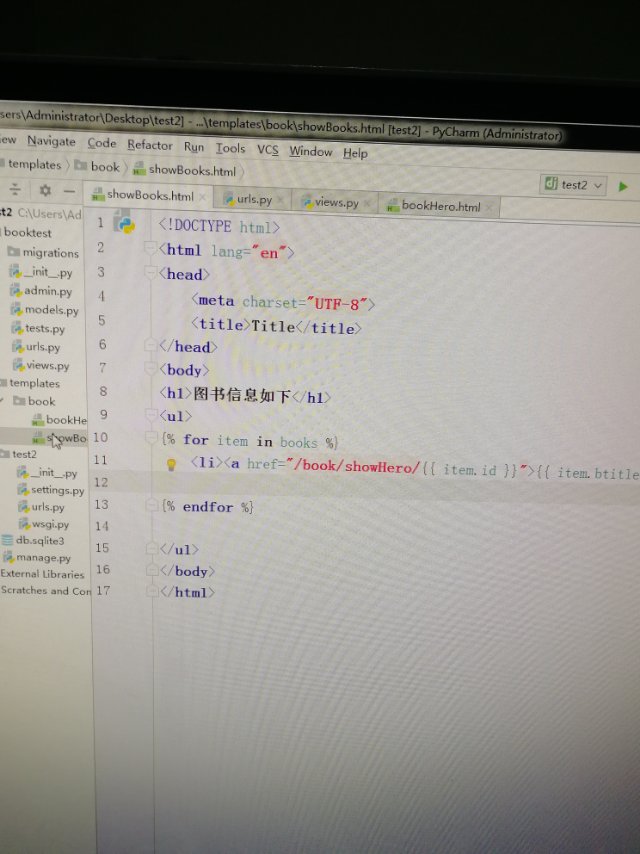Click line number 12 in gutter
Image resolution: width=640 pixels, height=854 pixels.
click(x=101, y=483)
